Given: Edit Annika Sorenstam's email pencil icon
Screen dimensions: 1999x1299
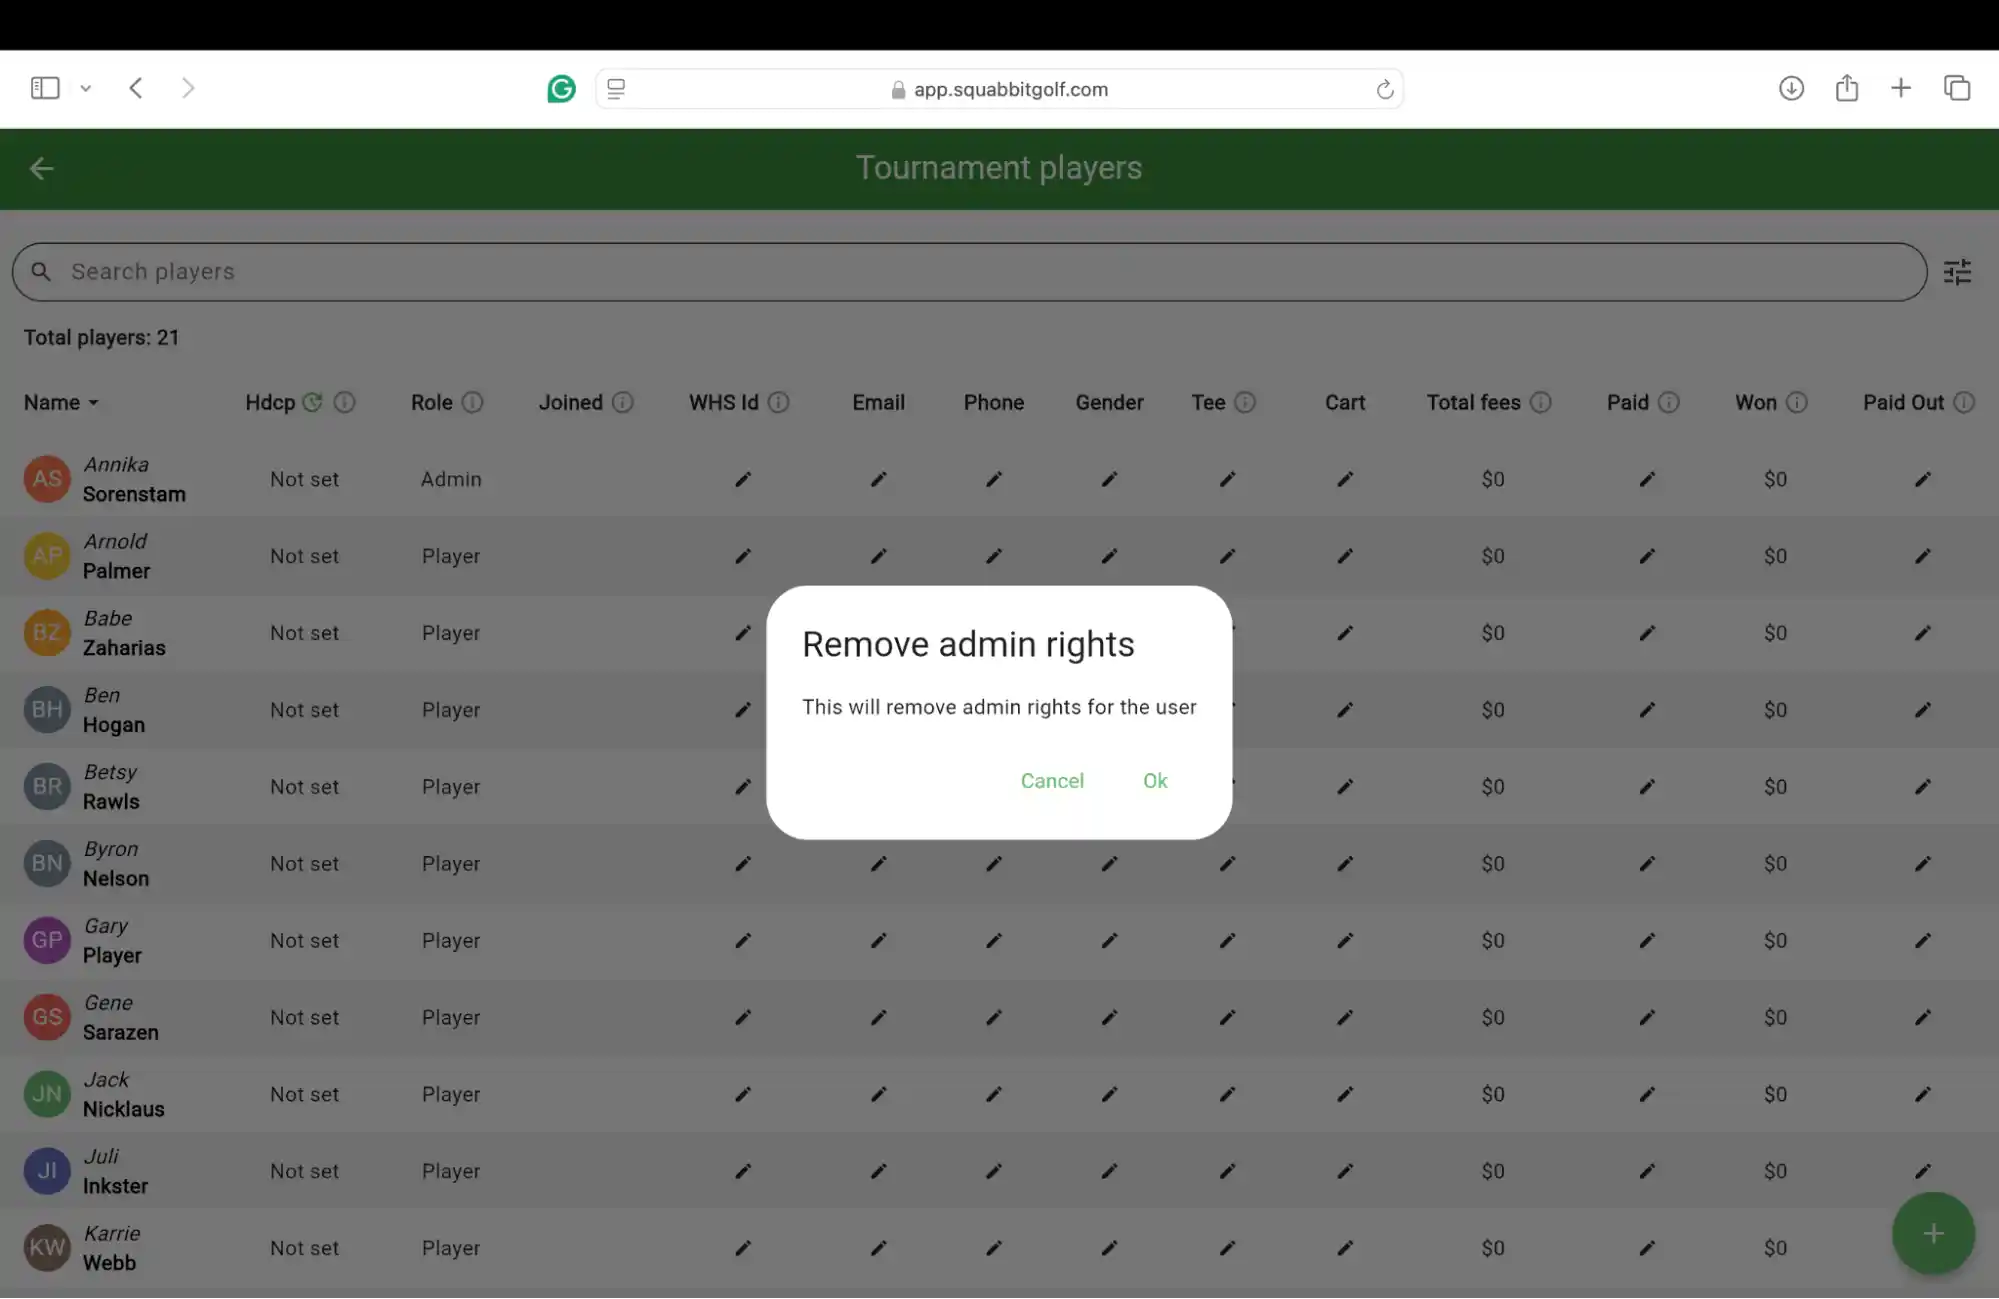Looking at the screenshot, I should (878, 480).
